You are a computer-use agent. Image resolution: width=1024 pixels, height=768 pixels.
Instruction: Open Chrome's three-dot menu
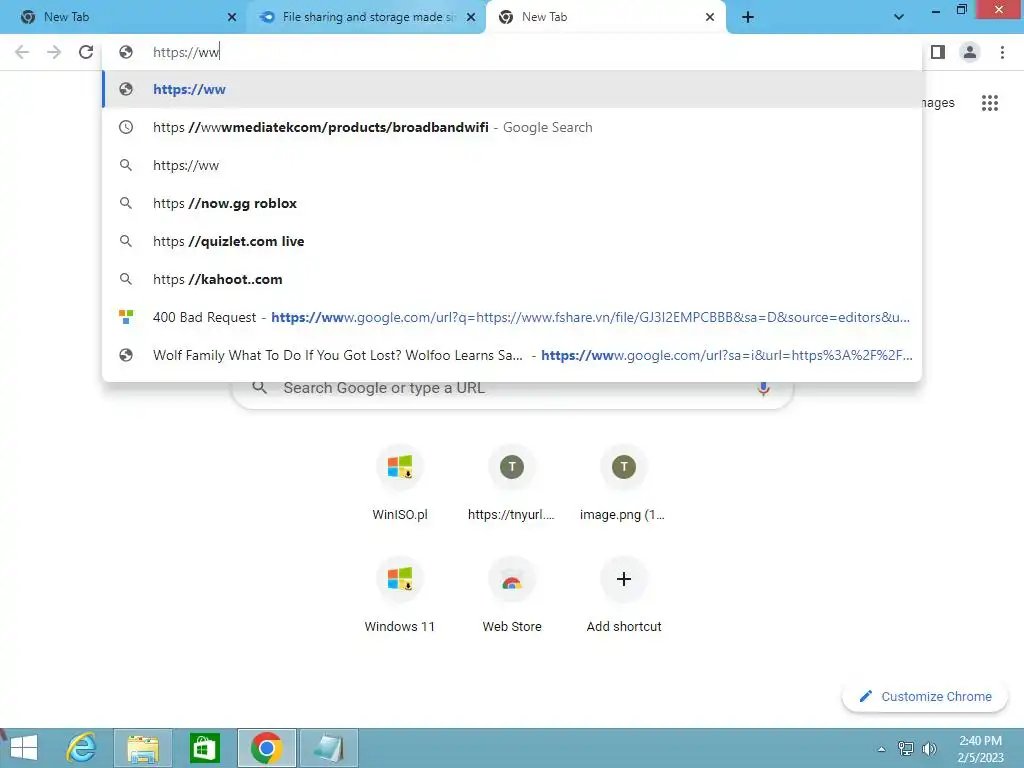click(1002, 52)
